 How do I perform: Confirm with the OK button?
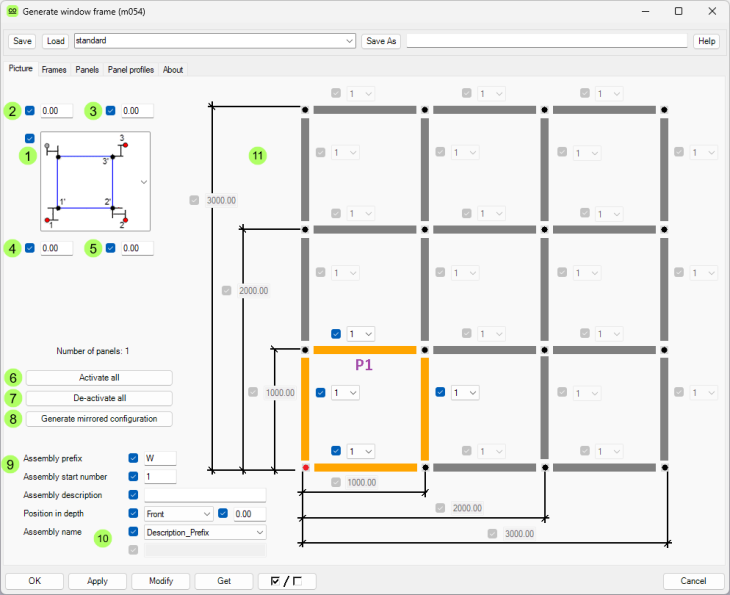(x=34, y=581)
